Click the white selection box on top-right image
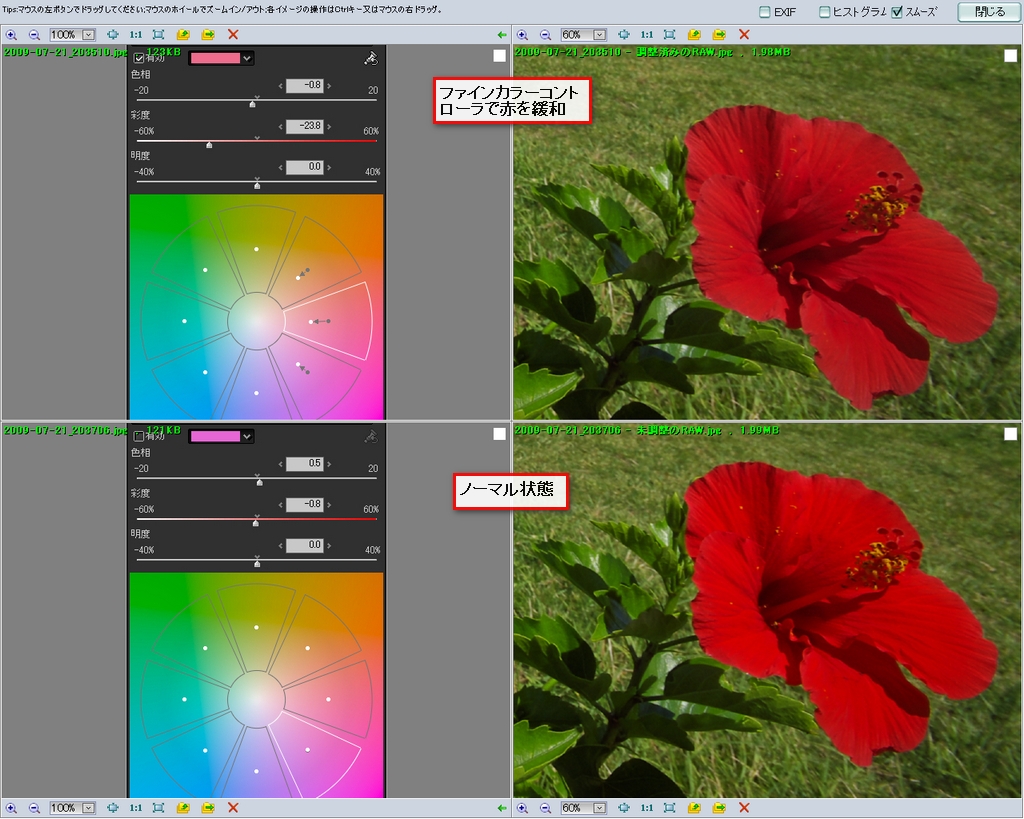 point(1010,56)
